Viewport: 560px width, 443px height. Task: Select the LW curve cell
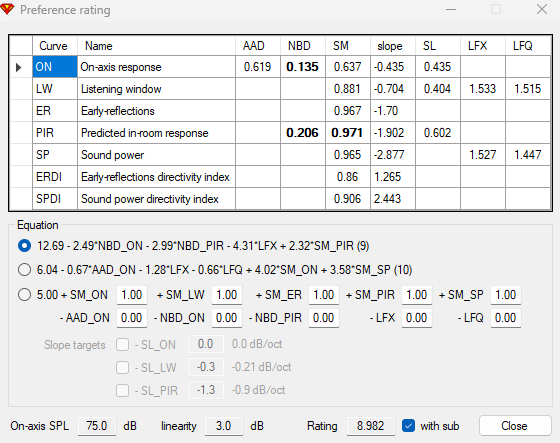[55, 89]
